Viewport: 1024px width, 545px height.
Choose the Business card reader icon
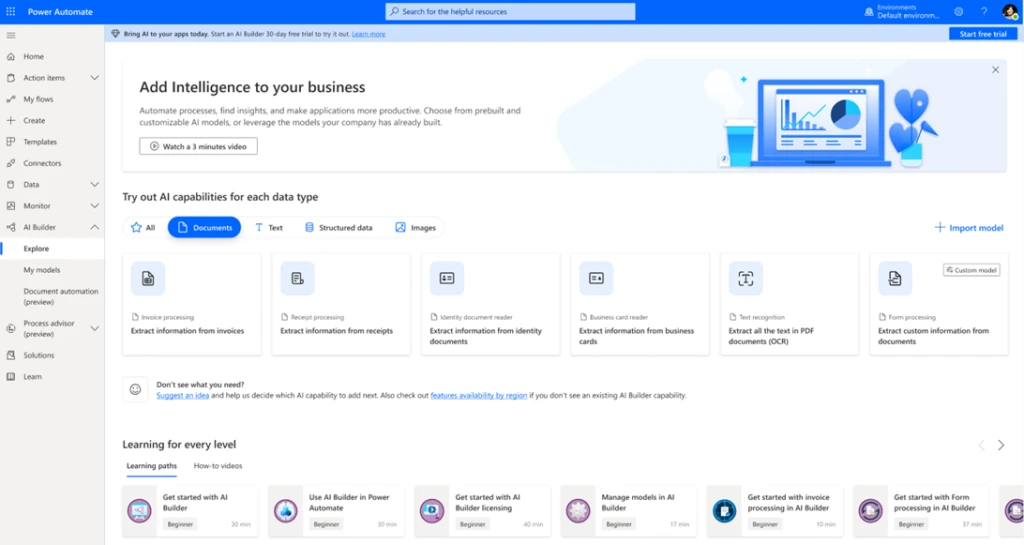(596, 278)
